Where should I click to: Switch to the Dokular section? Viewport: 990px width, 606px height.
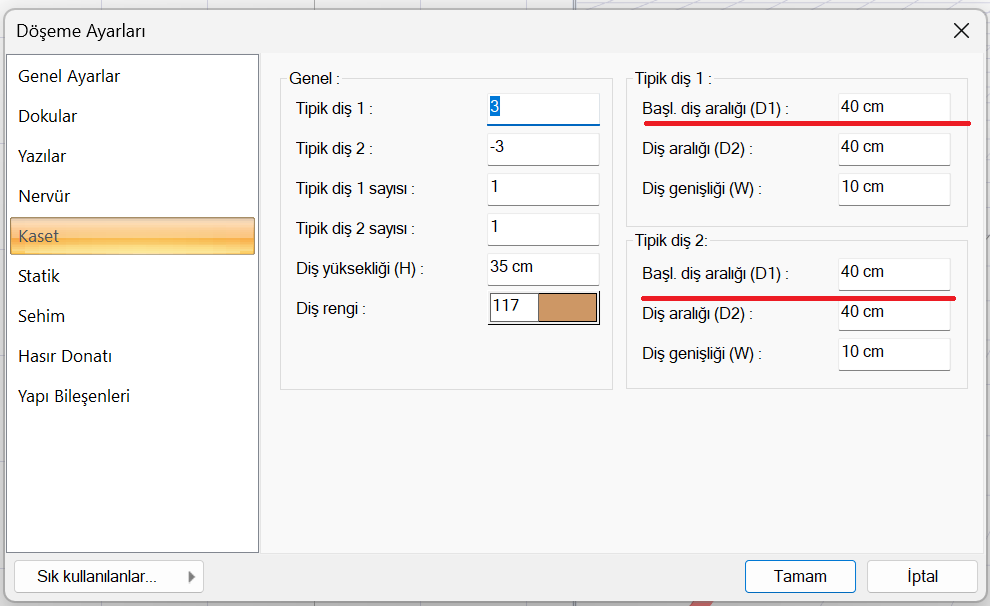tap(48, 117)
